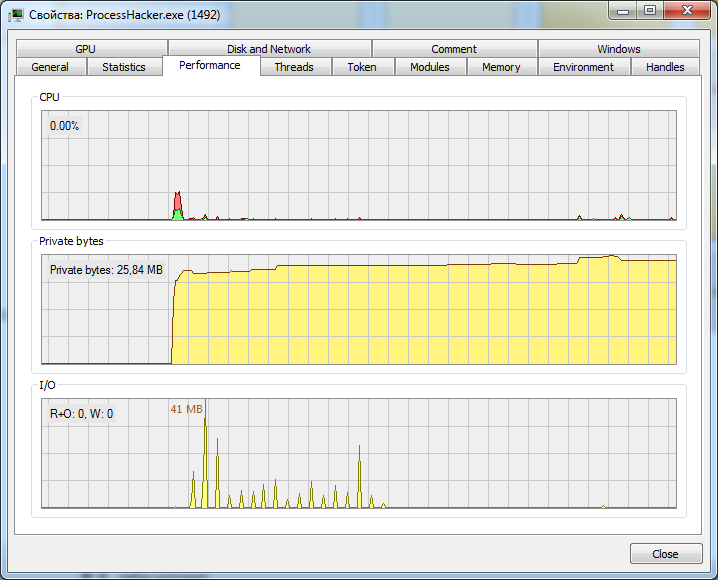Open the Memory tab
Image resolution: width=718 pixels, height=580 pixels.
(502, 67)
